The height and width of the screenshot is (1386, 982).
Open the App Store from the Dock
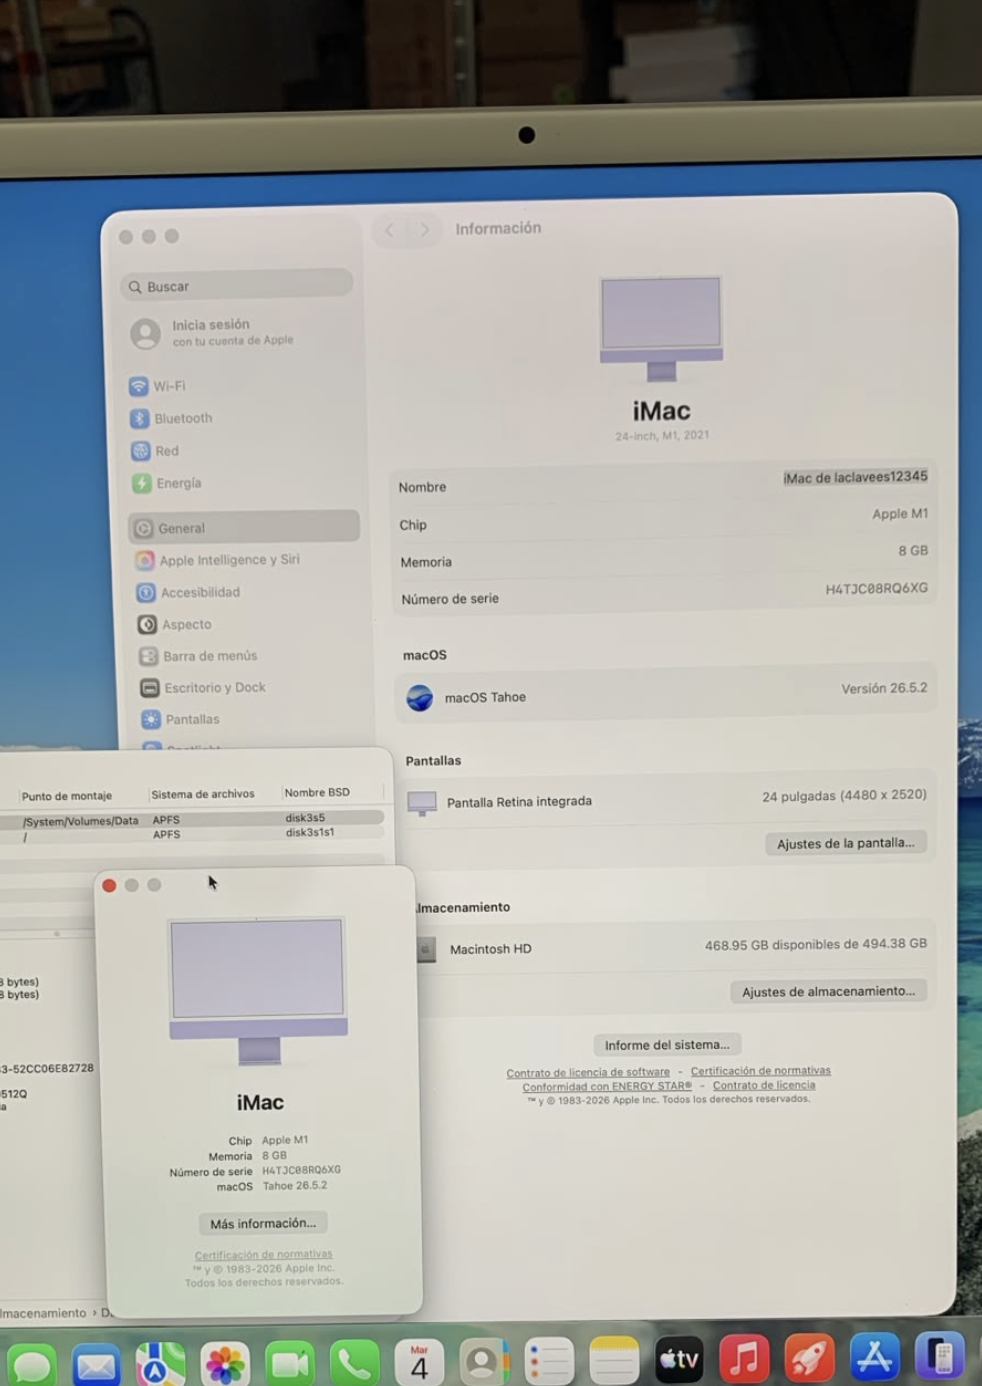pyautogui.click(x=874, y=1357)
